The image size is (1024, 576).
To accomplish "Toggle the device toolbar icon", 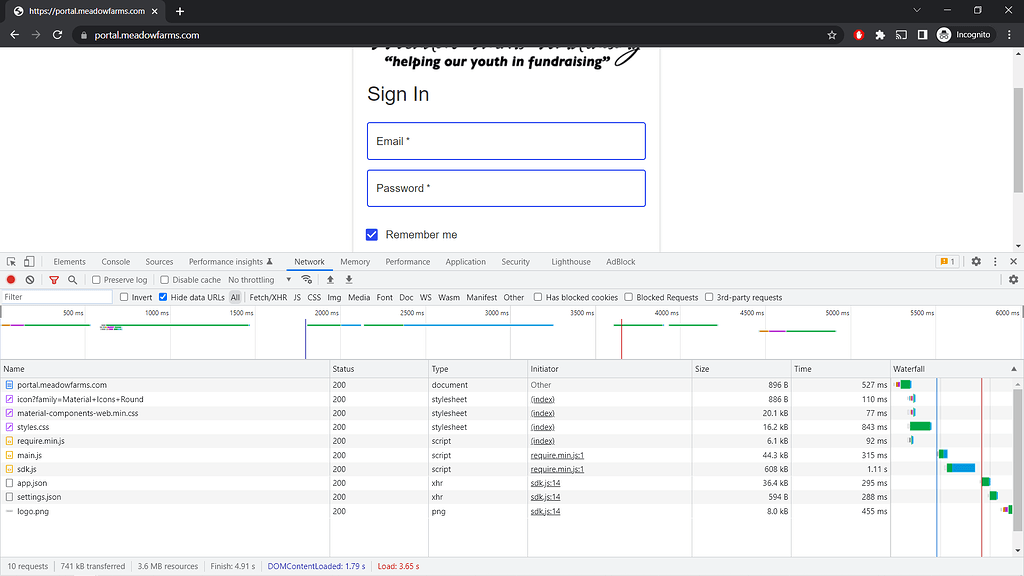I will [x=29, y=261].
